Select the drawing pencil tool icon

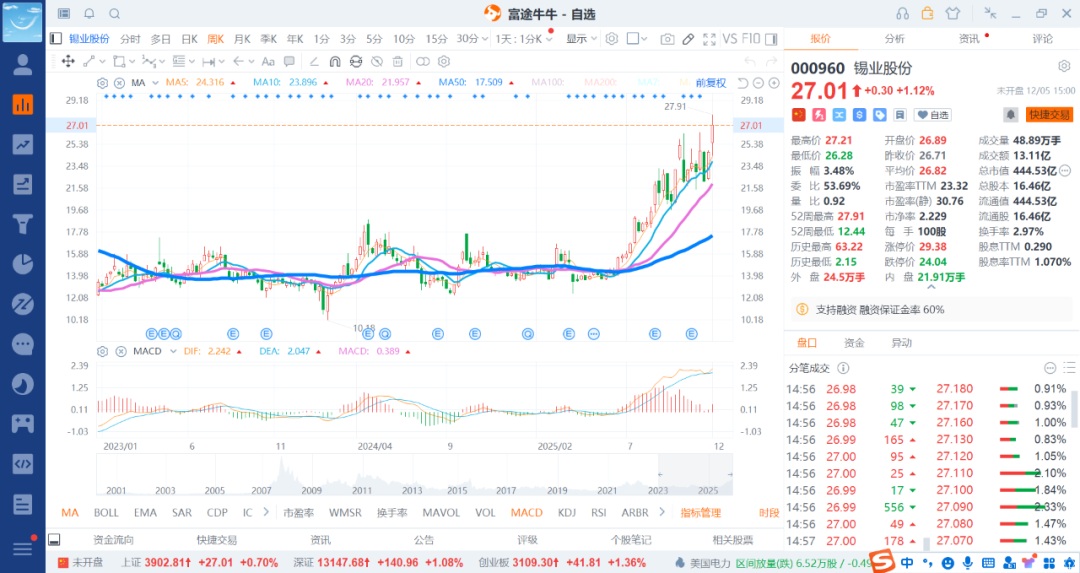pos(688,39)
